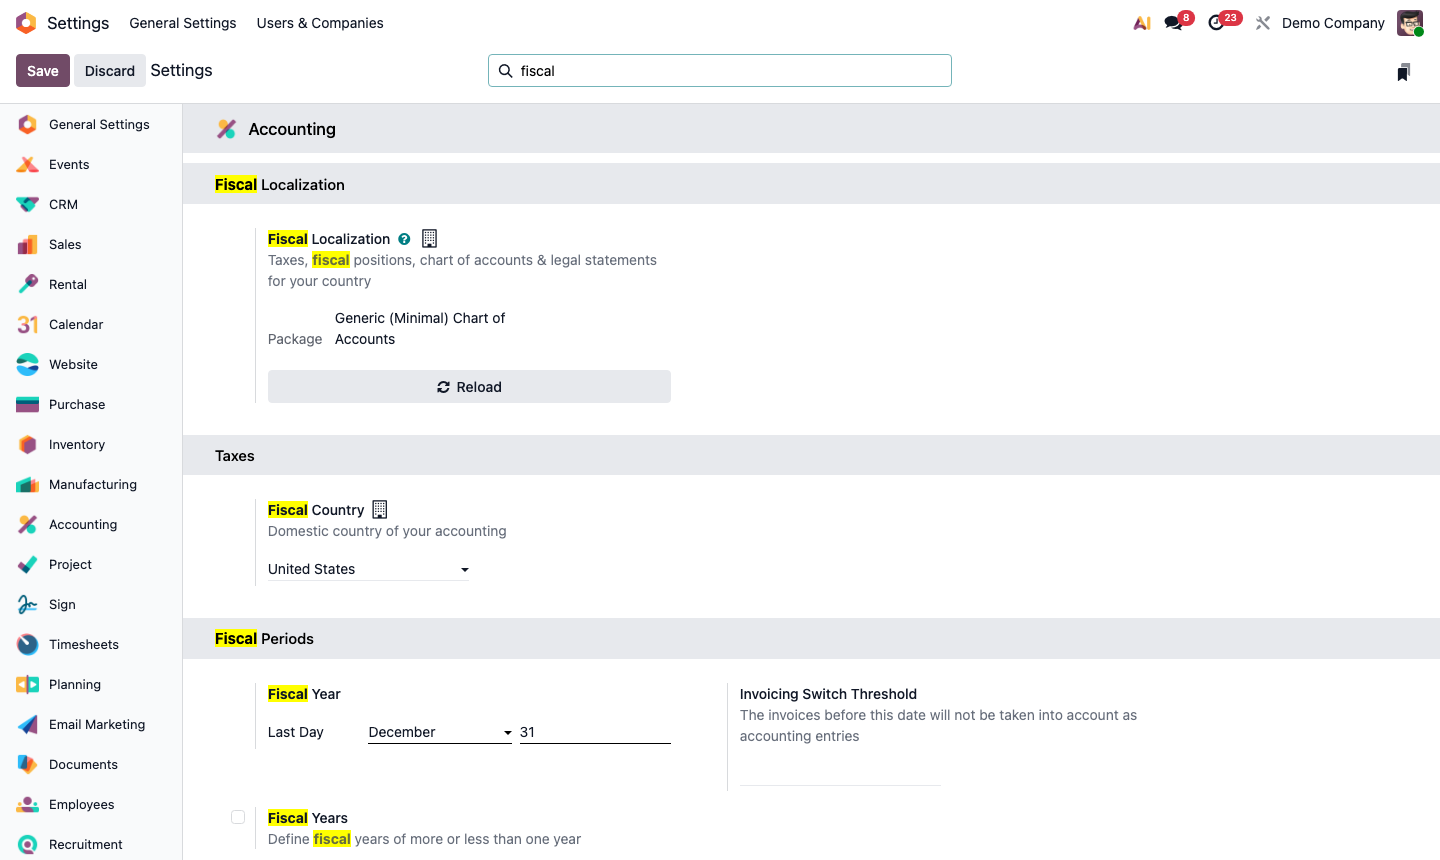Viewport: 1440px width, 860px height.
Task: Discard the current settings changes
Action: point(109,70)
